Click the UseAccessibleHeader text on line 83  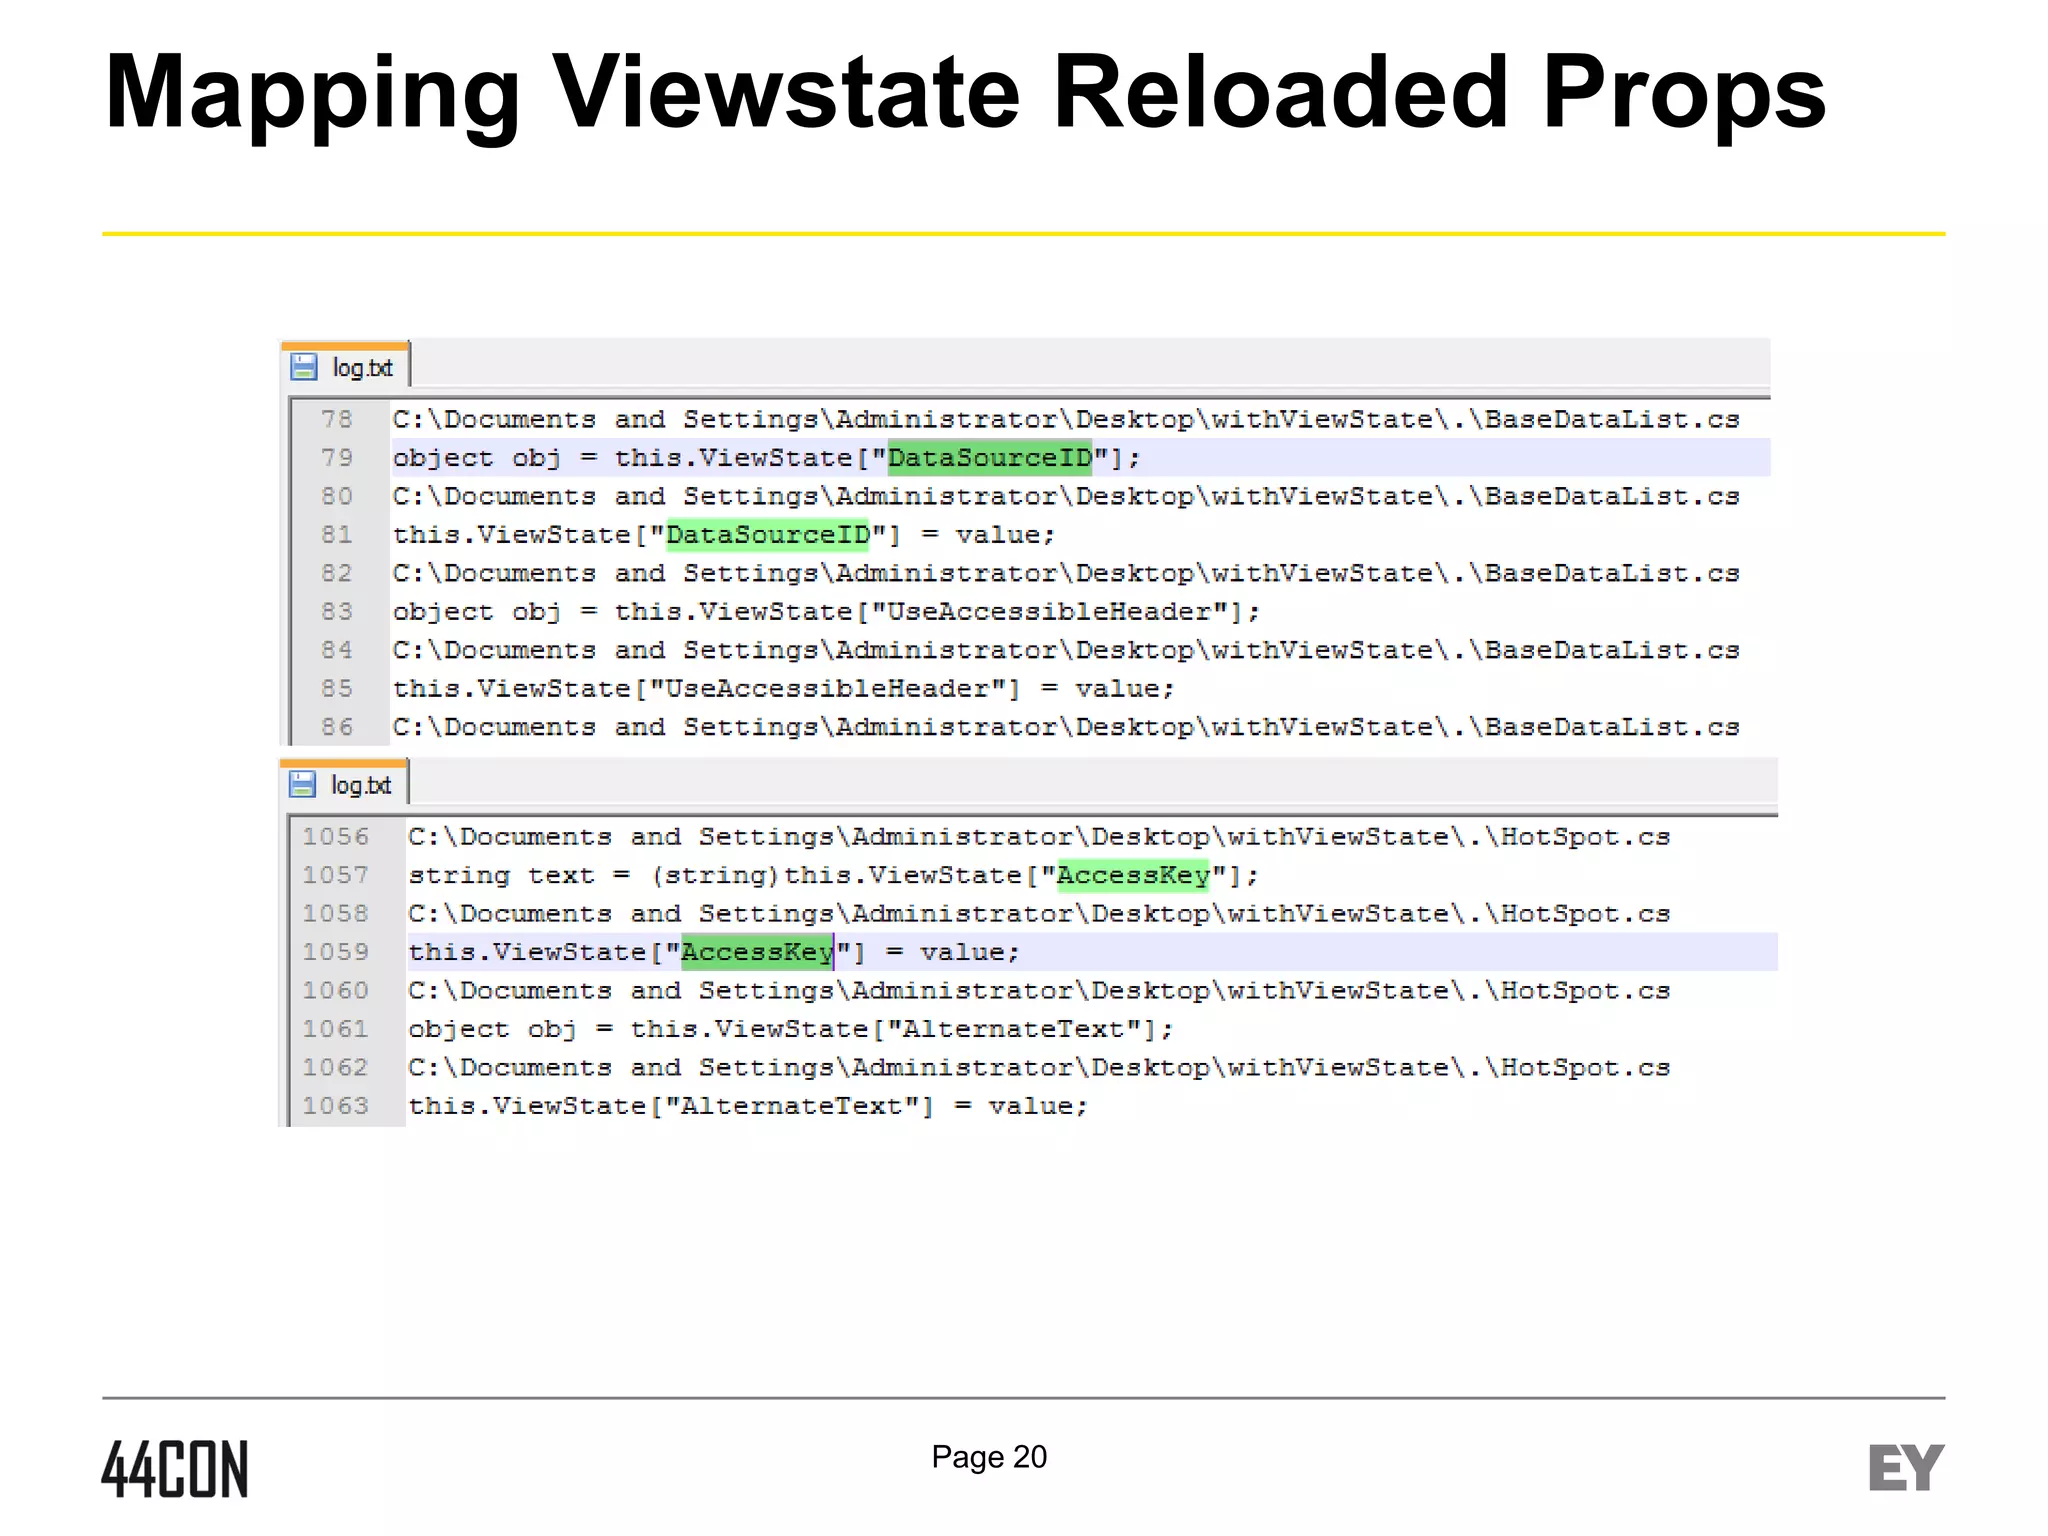(1050, 611)
